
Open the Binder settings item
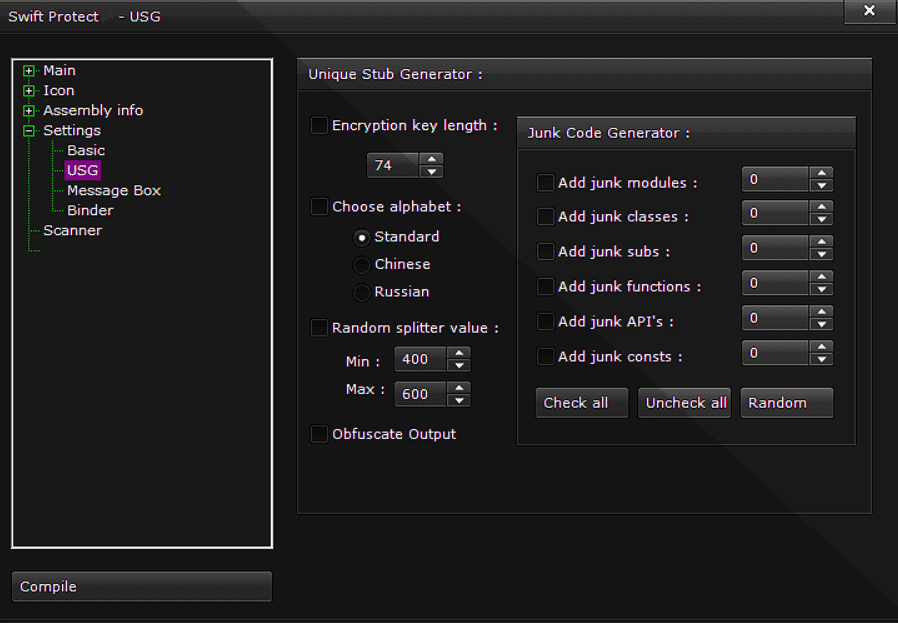[90, 210]
